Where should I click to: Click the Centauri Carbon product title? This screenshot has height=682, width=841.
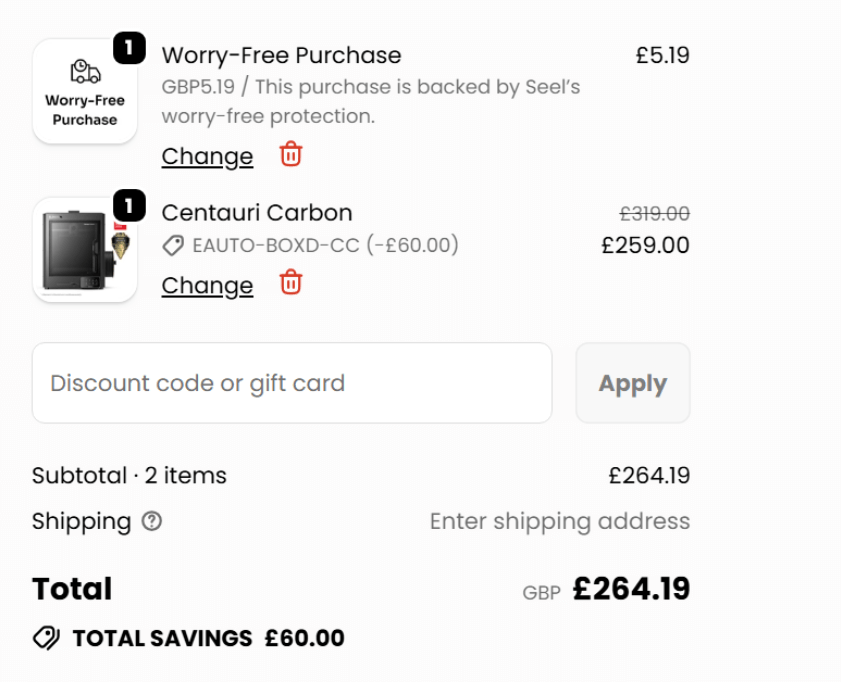(x=256, y=212)
